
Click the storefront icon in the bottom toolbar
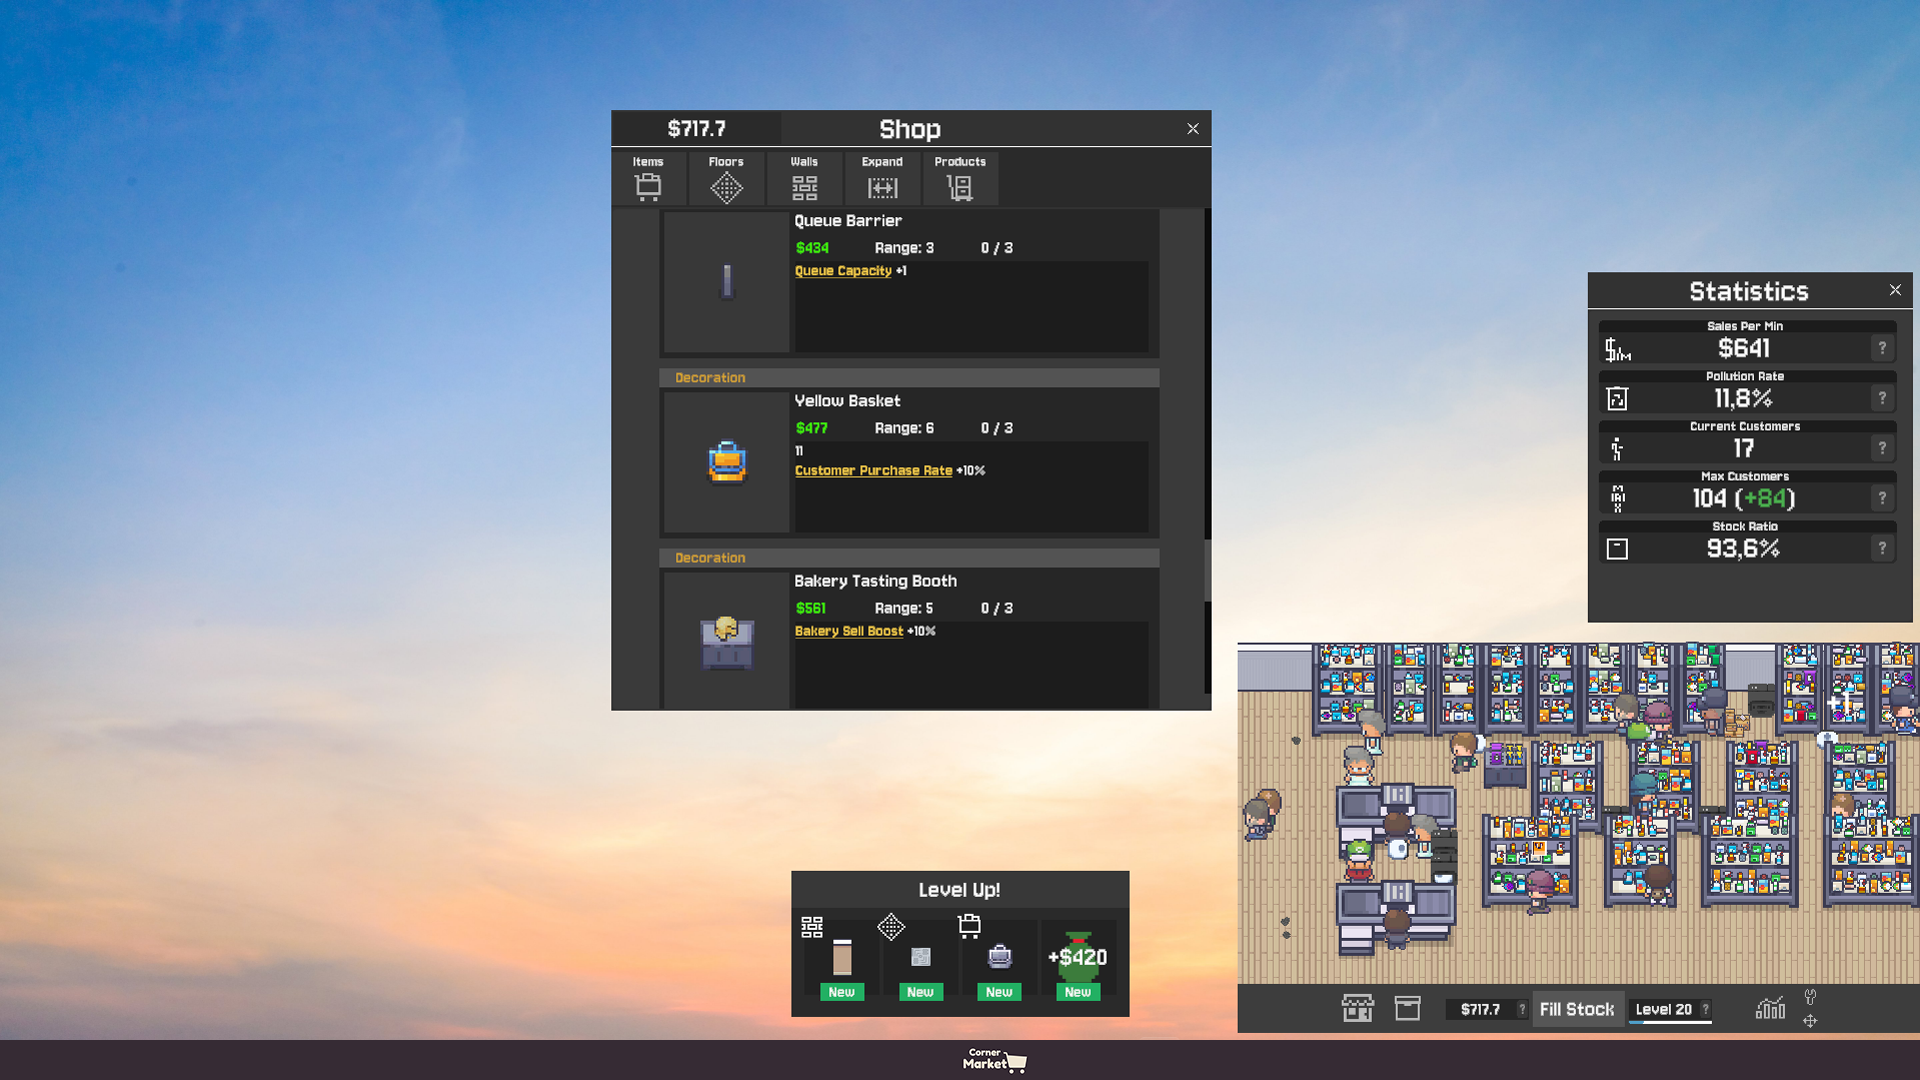pos(1357,1009)
